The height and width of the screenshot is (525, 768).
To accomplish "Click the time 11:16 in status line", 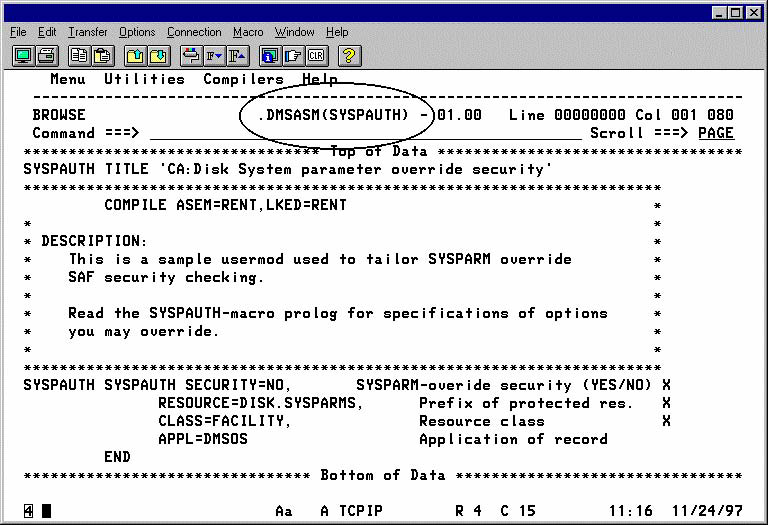I will [631, 511].
